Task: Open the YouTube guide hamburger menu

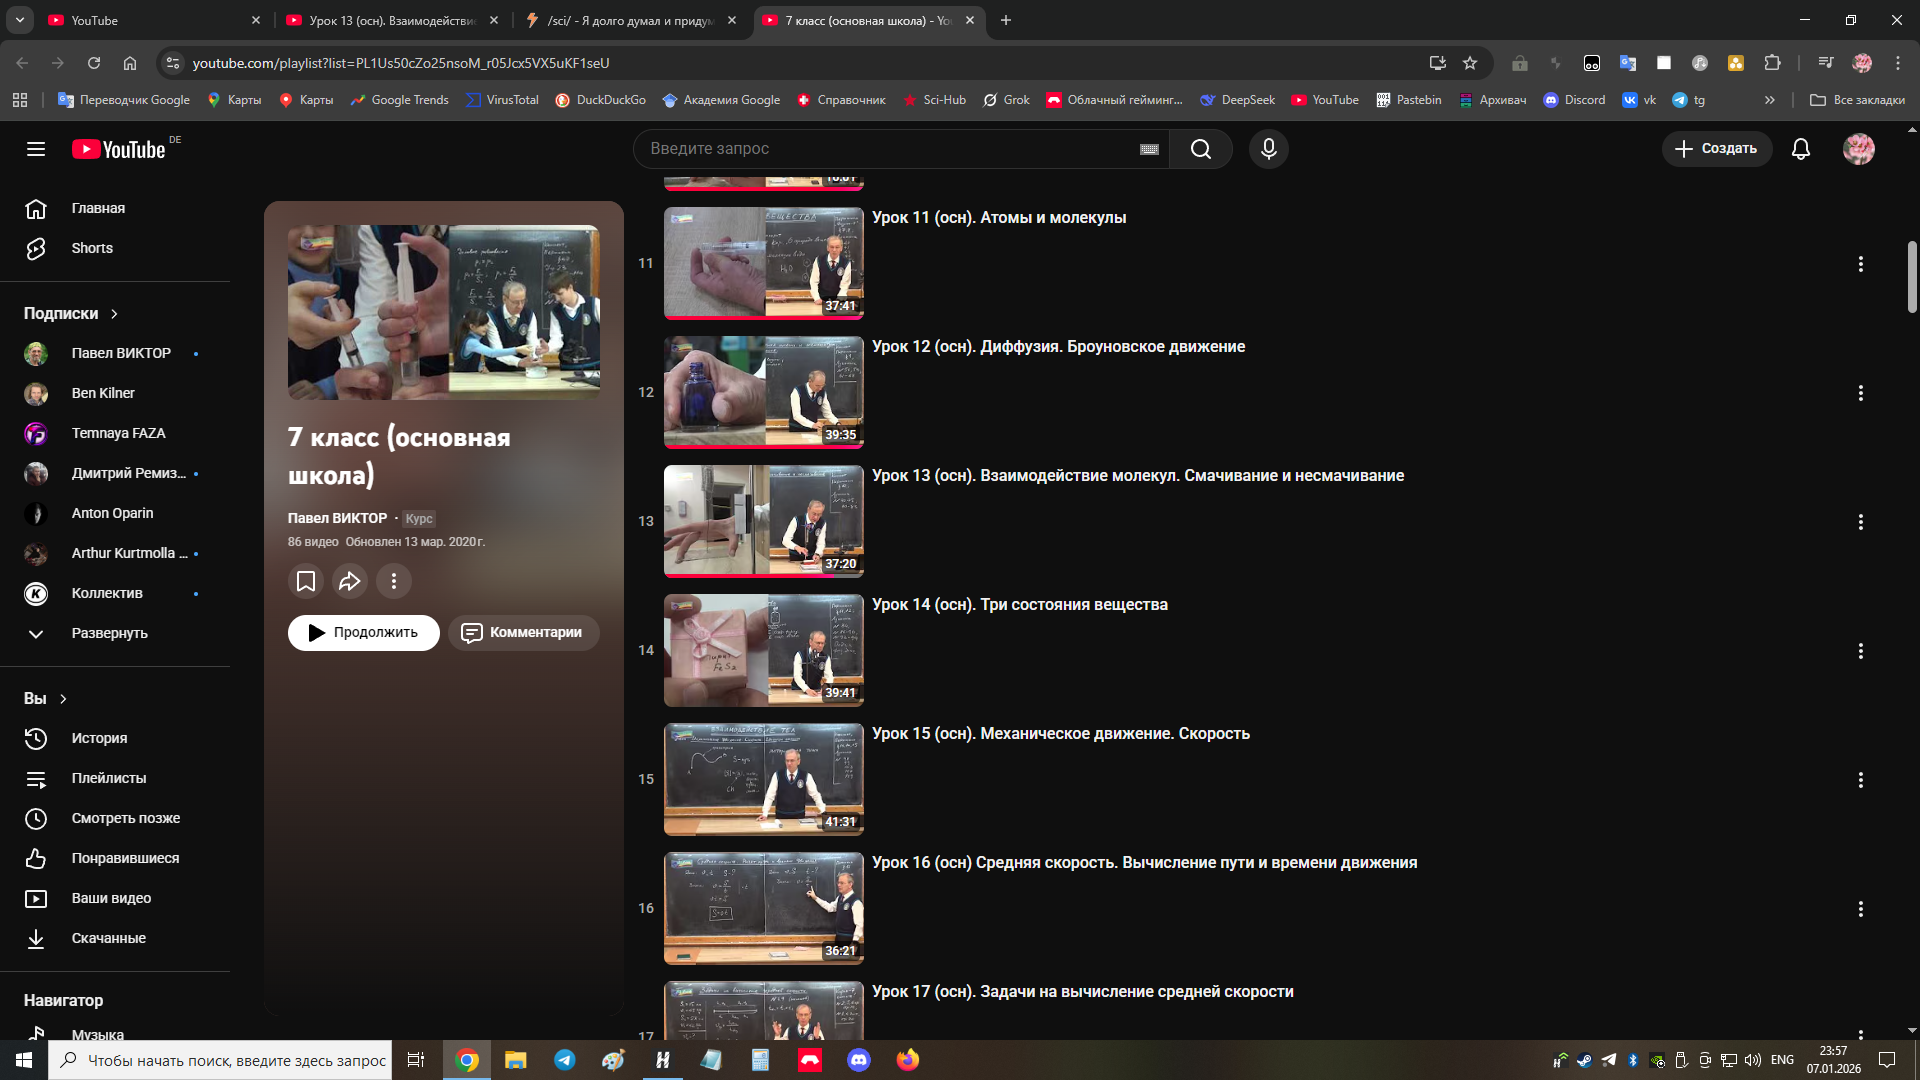Action: pyautogui.click(x=36, y=149)
